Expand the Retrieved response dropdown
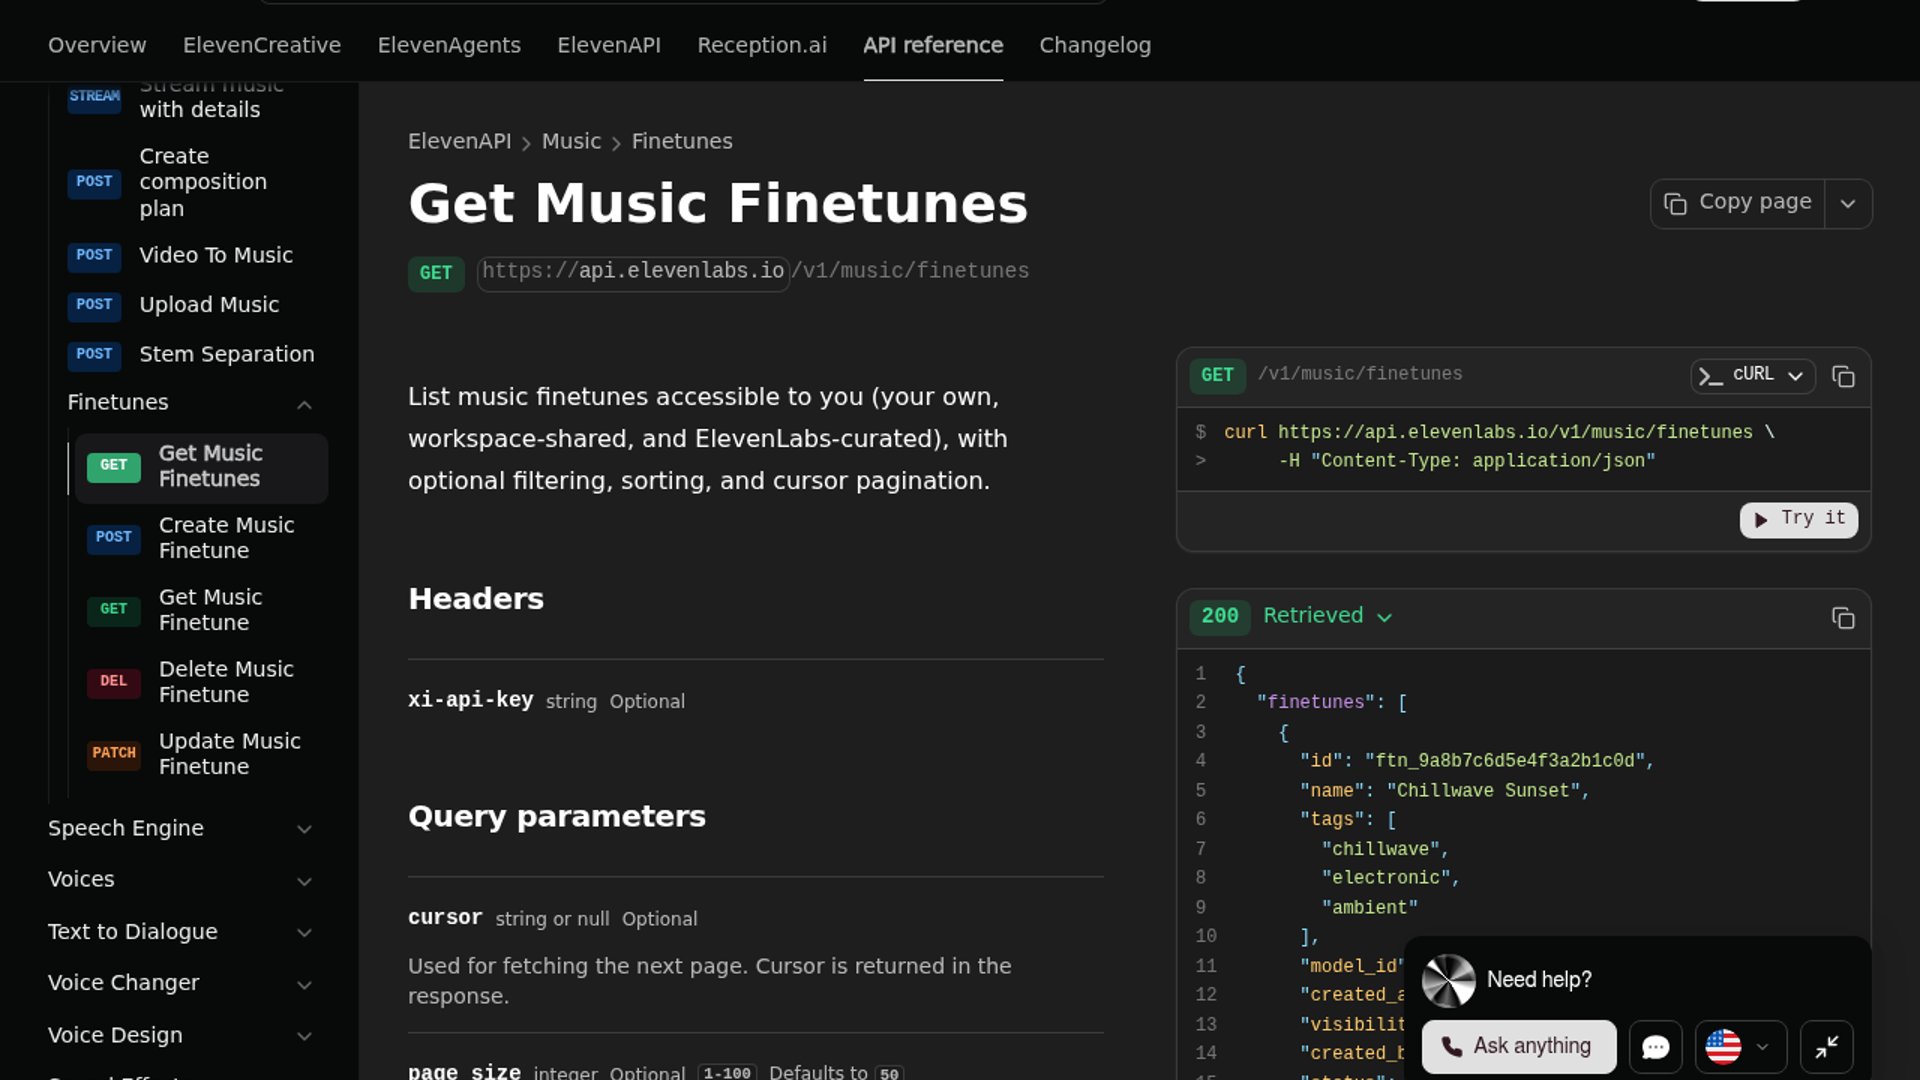This screenshot has width=1920, height=1080. [x=1327, y=616]
